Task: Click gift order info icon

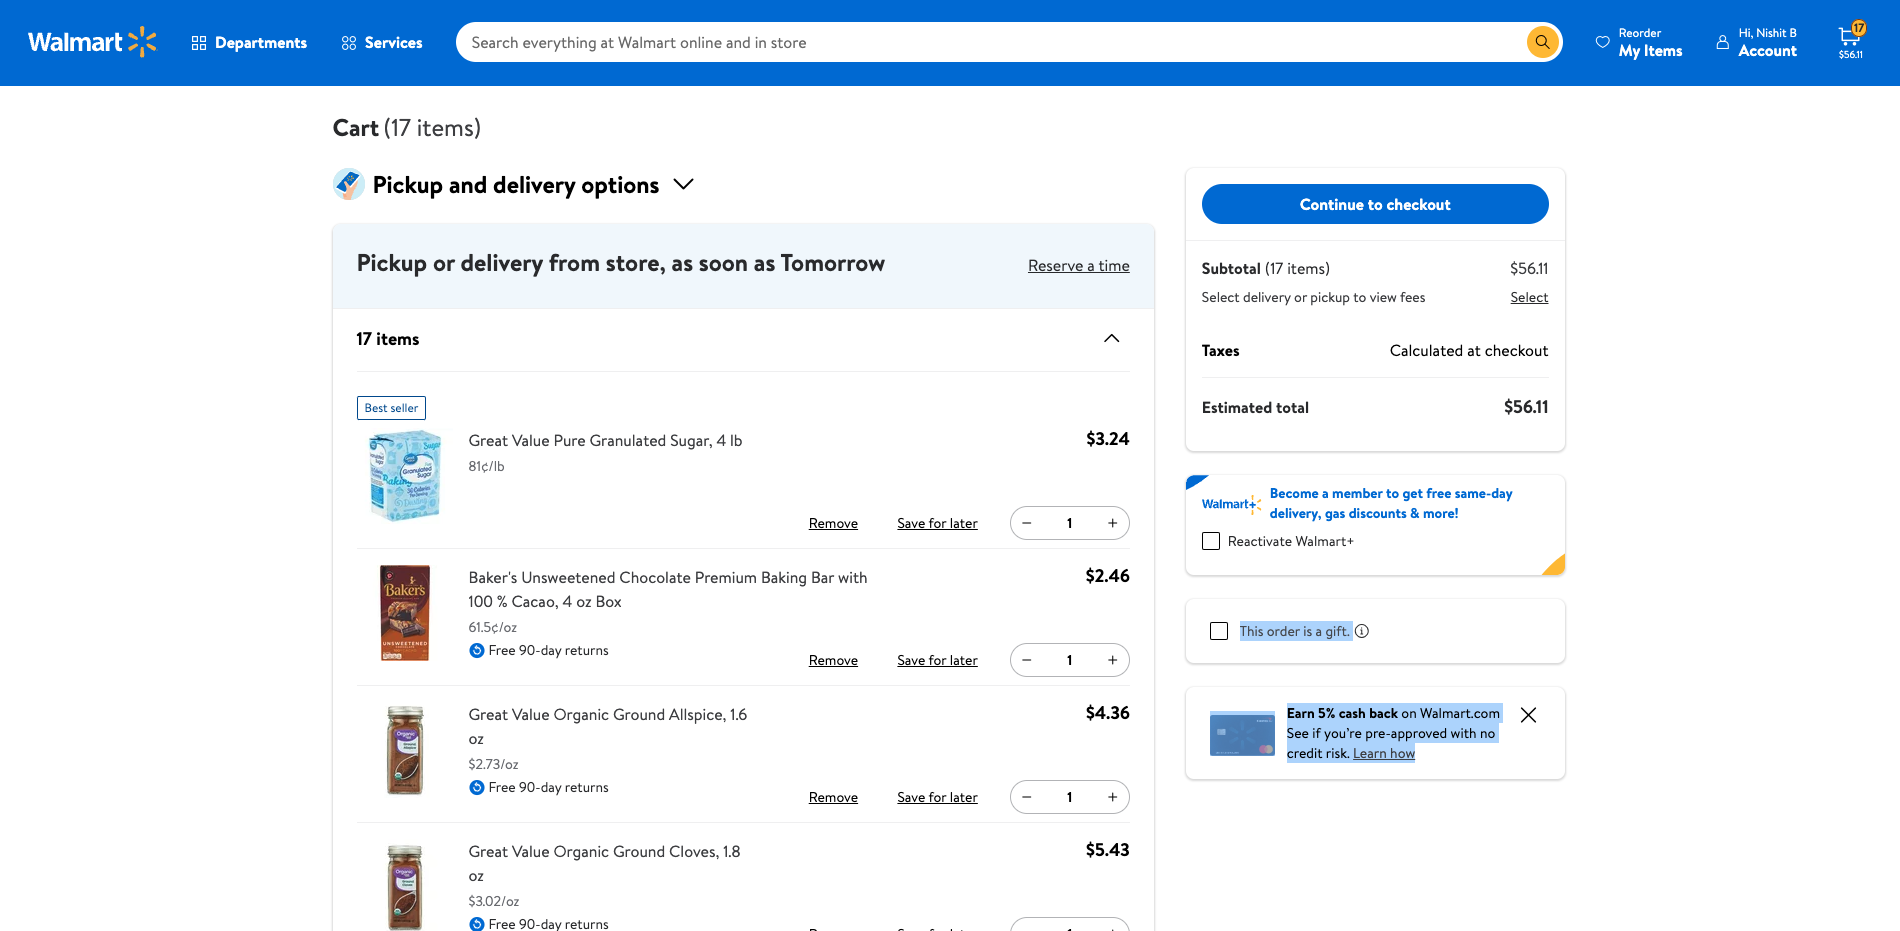Action: [x=1362, y=631]
